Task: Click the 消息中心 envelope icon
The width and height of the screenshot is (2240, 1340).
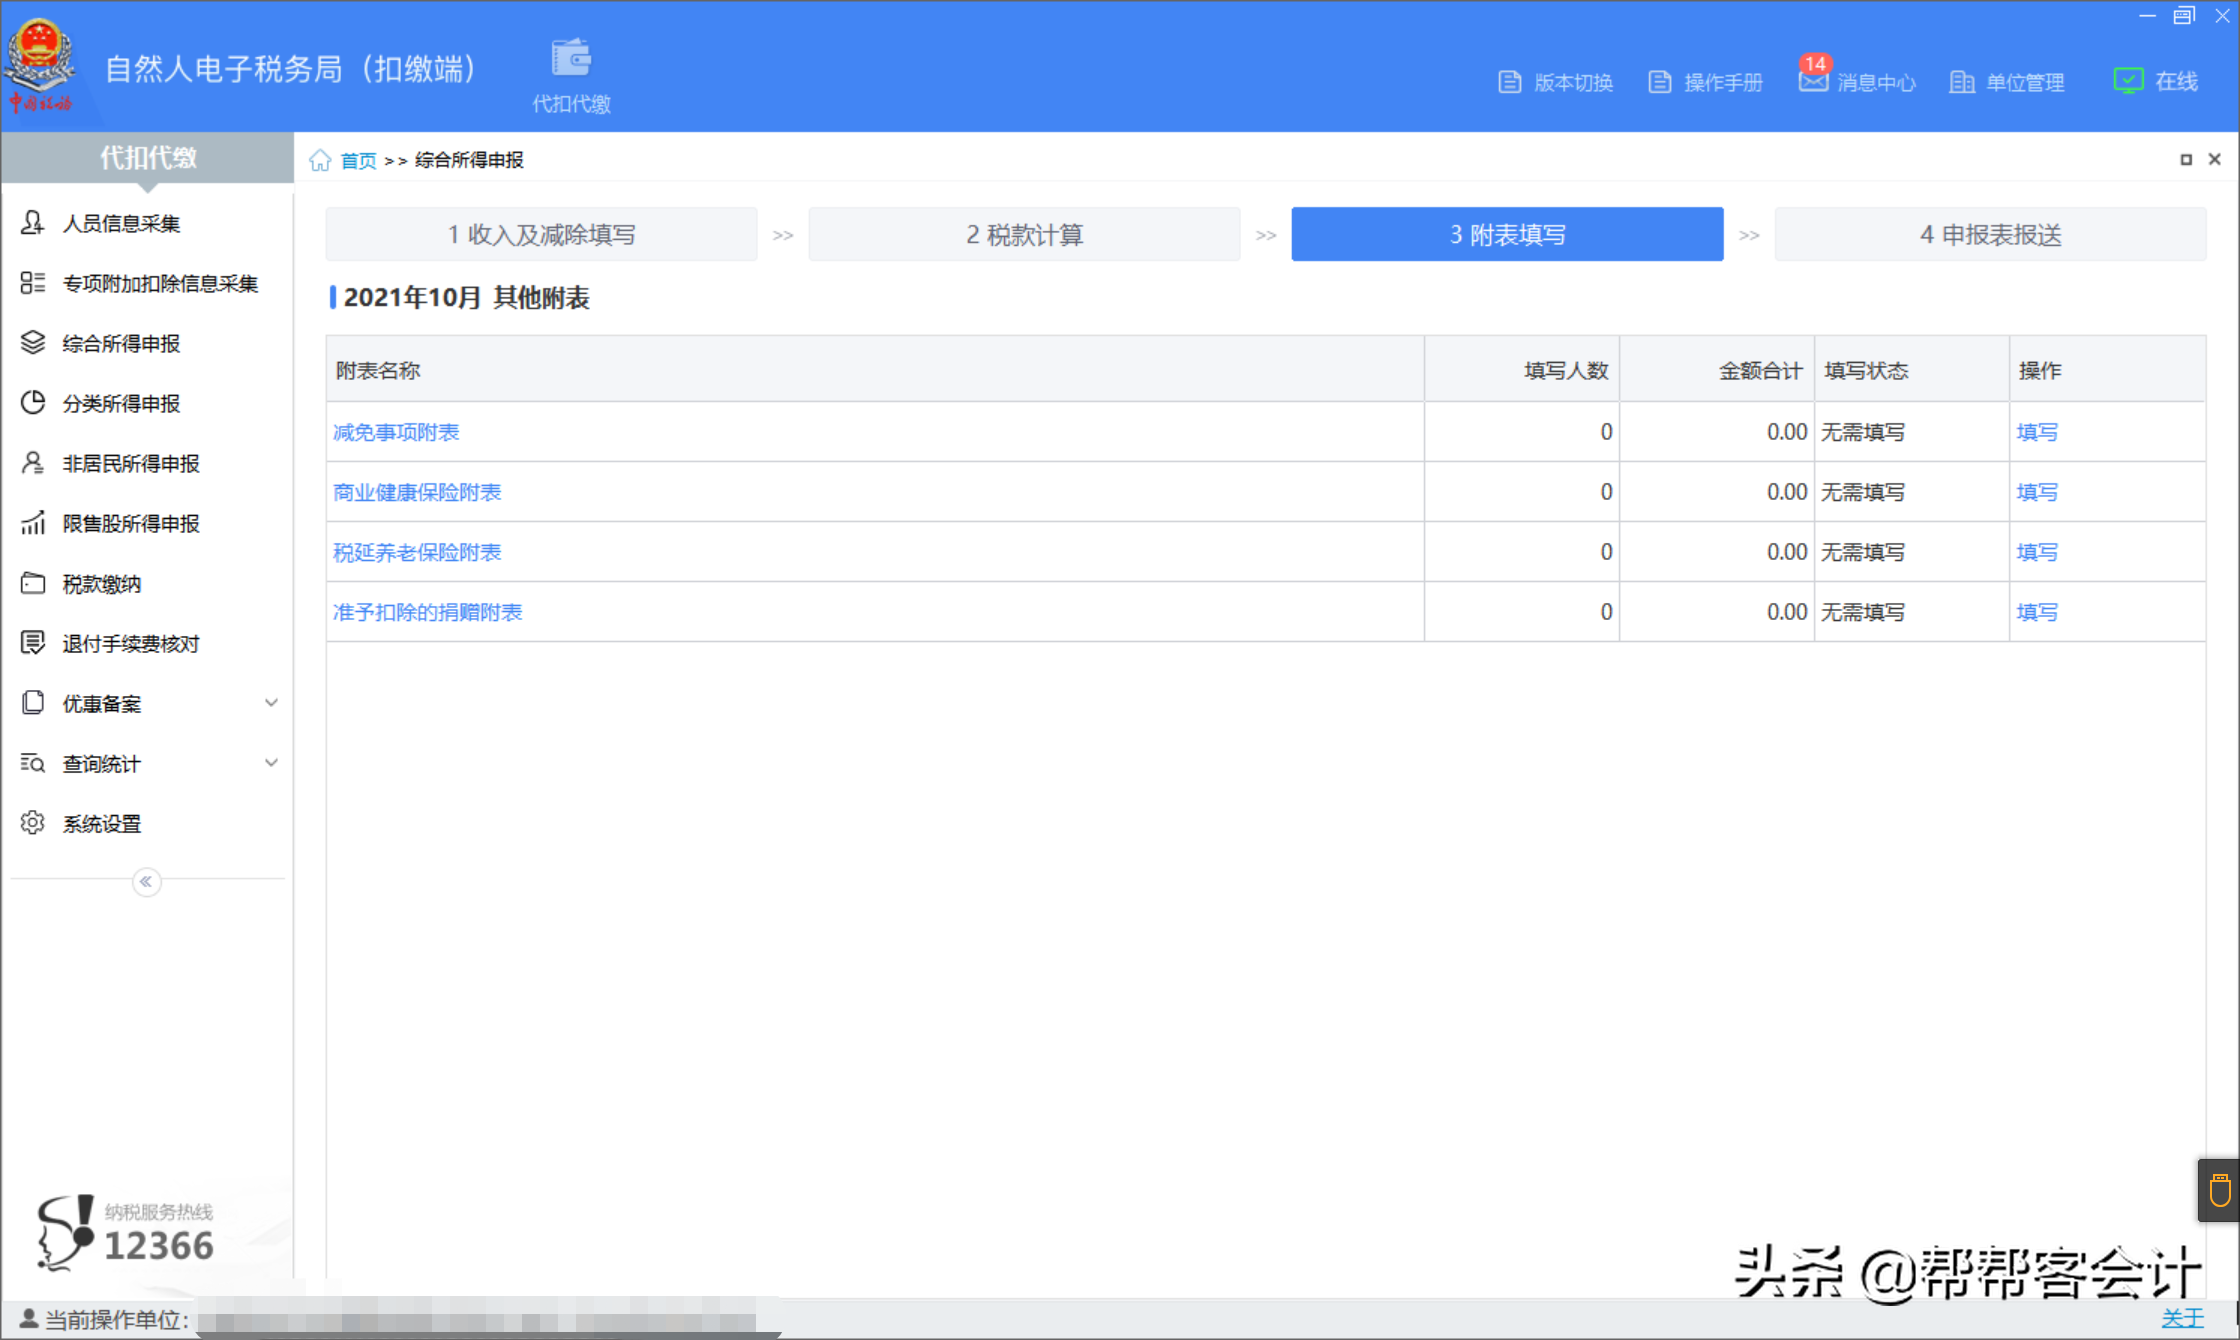Action: coord(1812,82)
